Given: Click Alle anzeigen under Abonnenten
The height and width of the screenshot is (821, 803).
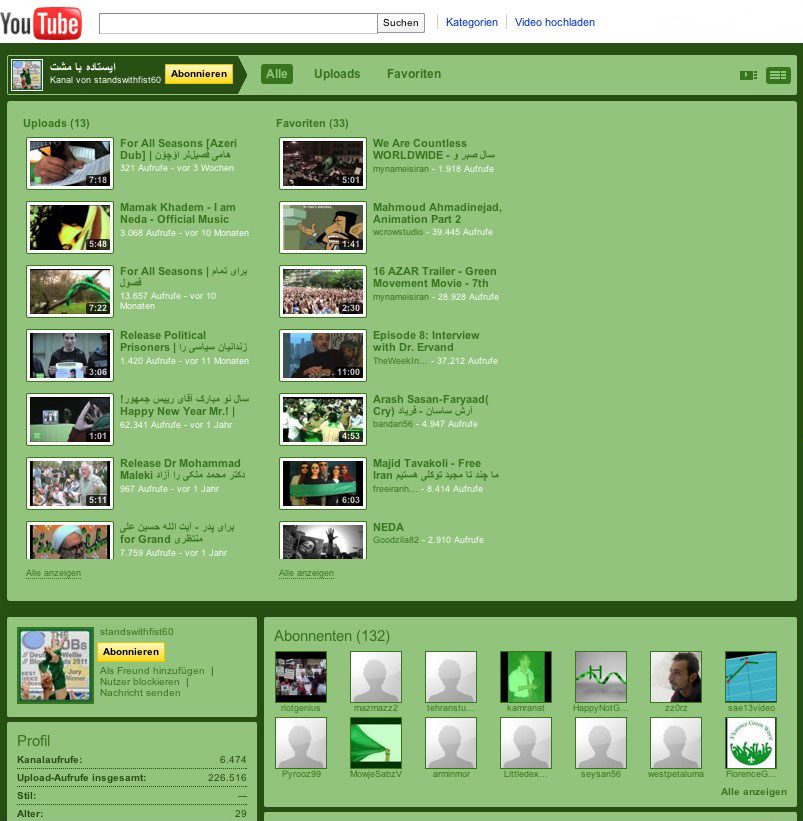Looking at the screenshot, I should click(752, 791).
